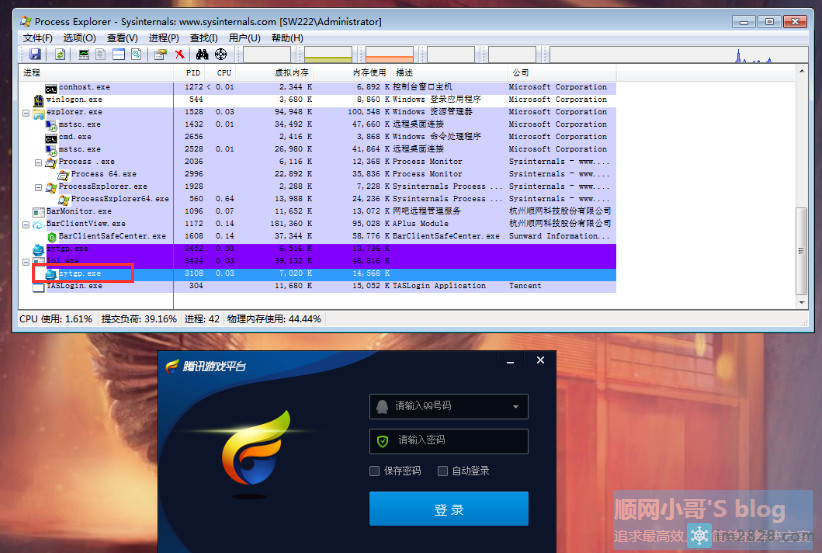Viewport: 822px width, 553px height.
Task: Click the 提交负荷: 39.16% status entry
Action: pos(138,319)
